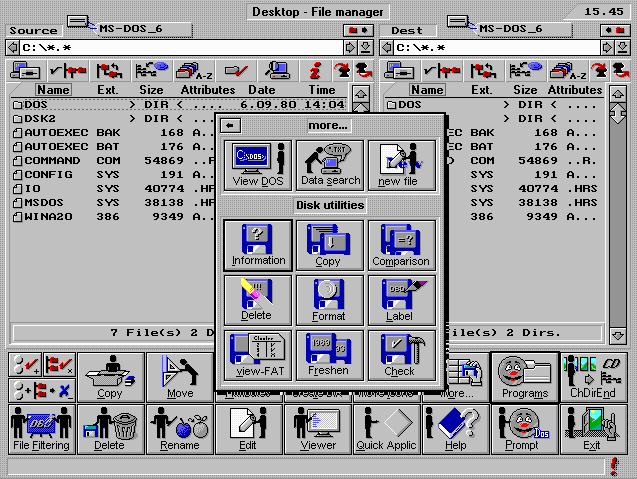
Task: Click Source sort A-Z toolbar icon
Action: pyautogui.click(x=194, y=71)
